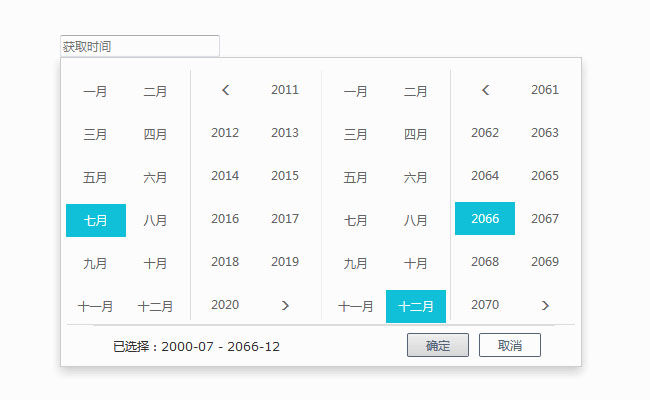Select year 2063 as end year

545,133
